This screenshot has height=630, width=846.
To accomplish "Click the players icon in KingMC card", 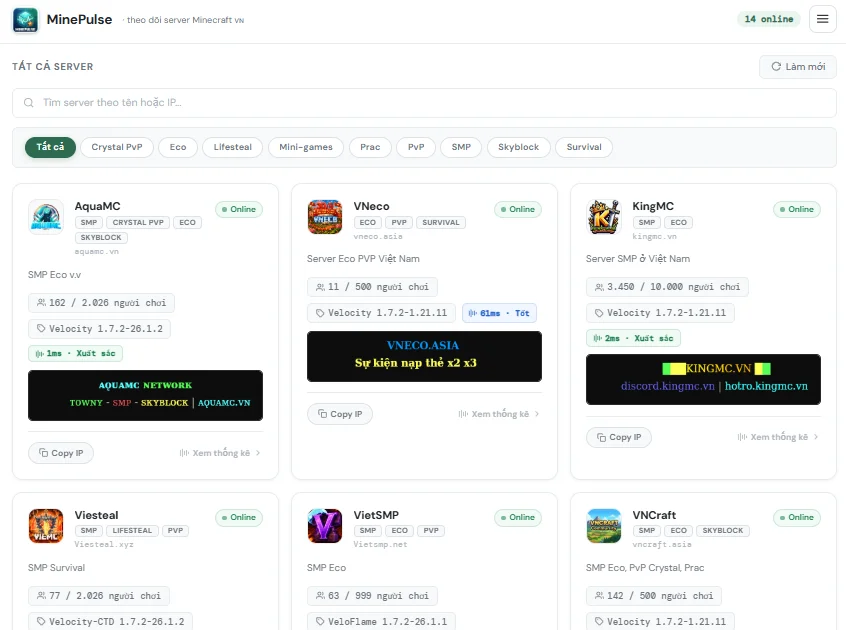I will click(x=599, y=287).
